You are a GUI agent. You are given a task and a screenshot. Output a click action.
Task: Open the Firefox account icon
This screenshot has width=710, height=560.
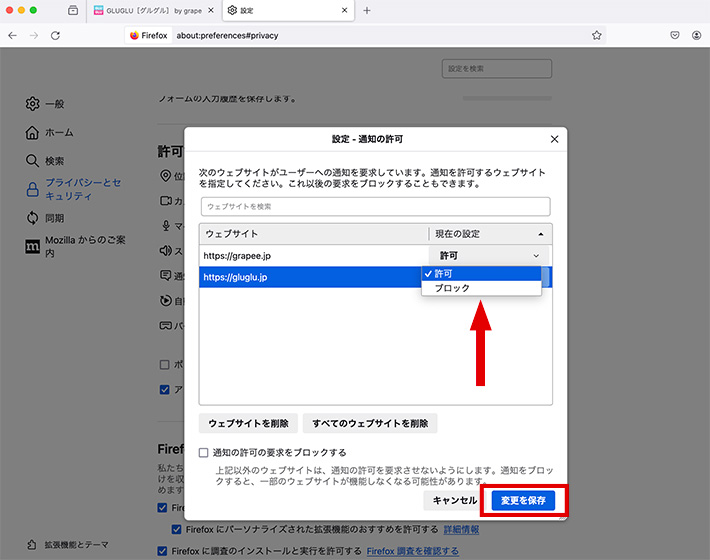(x=696, y=35)
